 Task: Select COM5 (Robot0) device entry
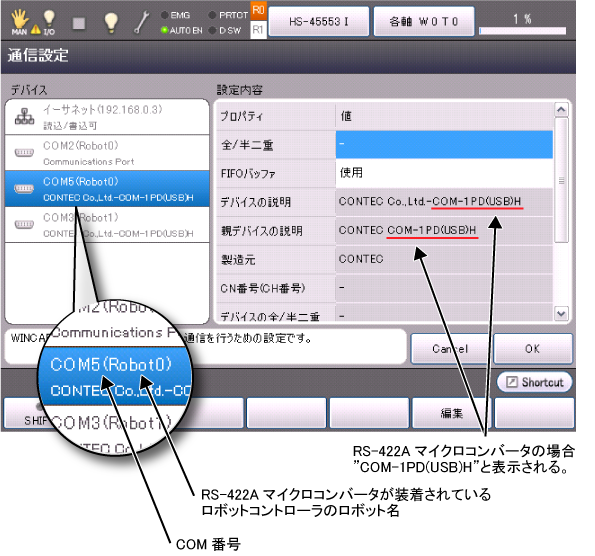pos(107,189)
